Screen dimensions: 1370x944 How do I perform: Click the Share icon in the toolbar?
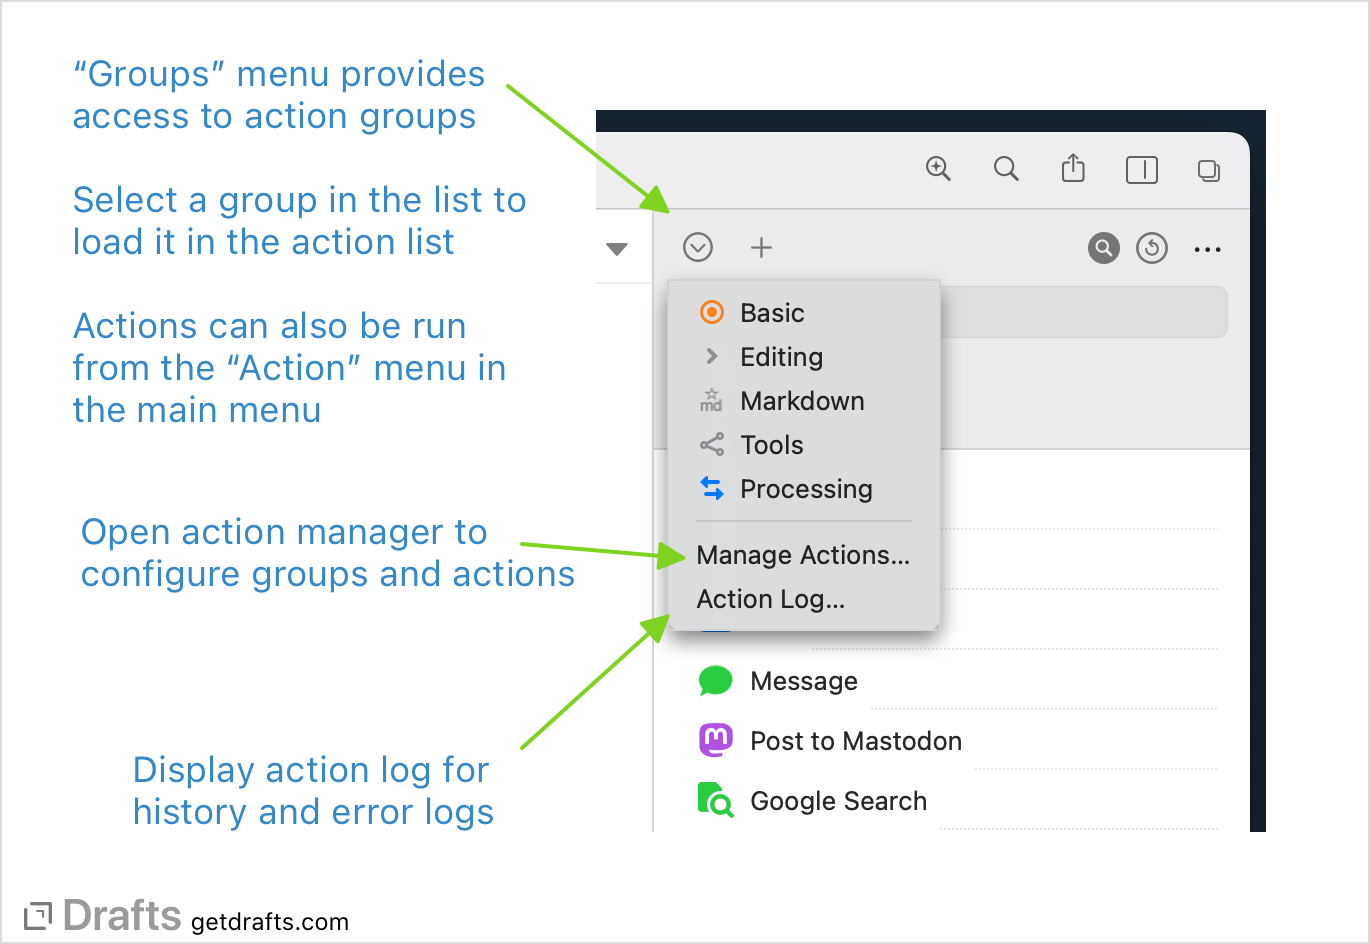(x=1073, y=168)
